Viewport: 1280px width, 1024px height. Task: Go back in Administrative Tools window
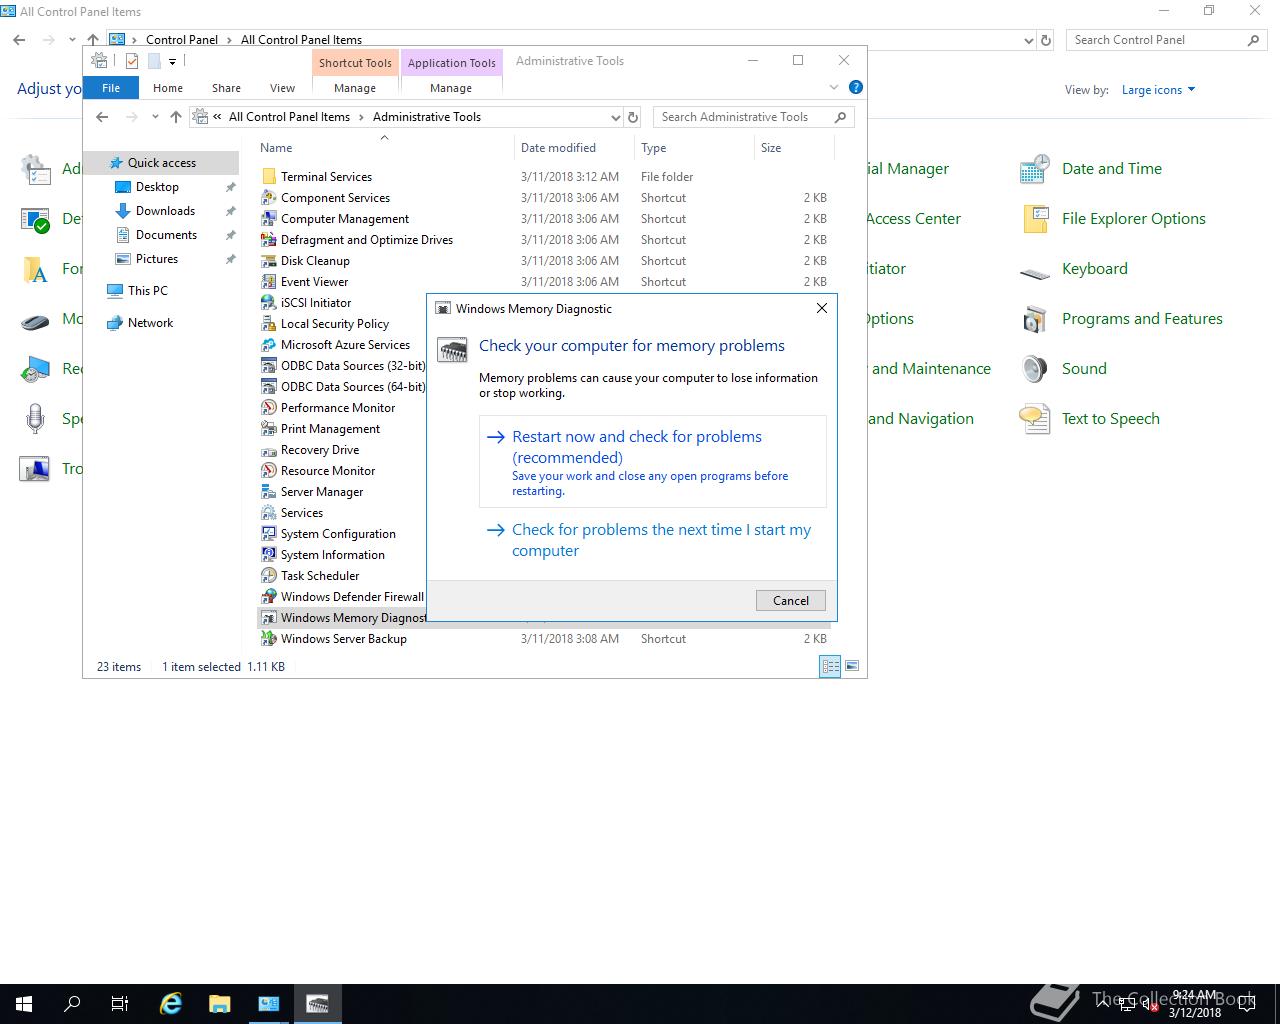(x=102, y=117)
